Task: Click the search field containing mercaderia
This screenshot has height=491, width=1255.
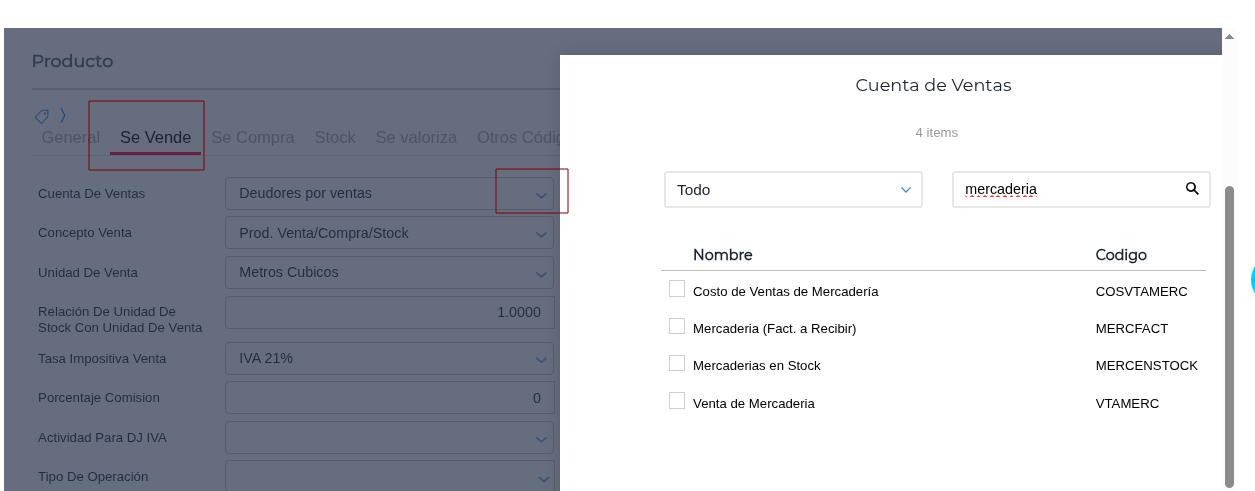Action: (1065, 189)
